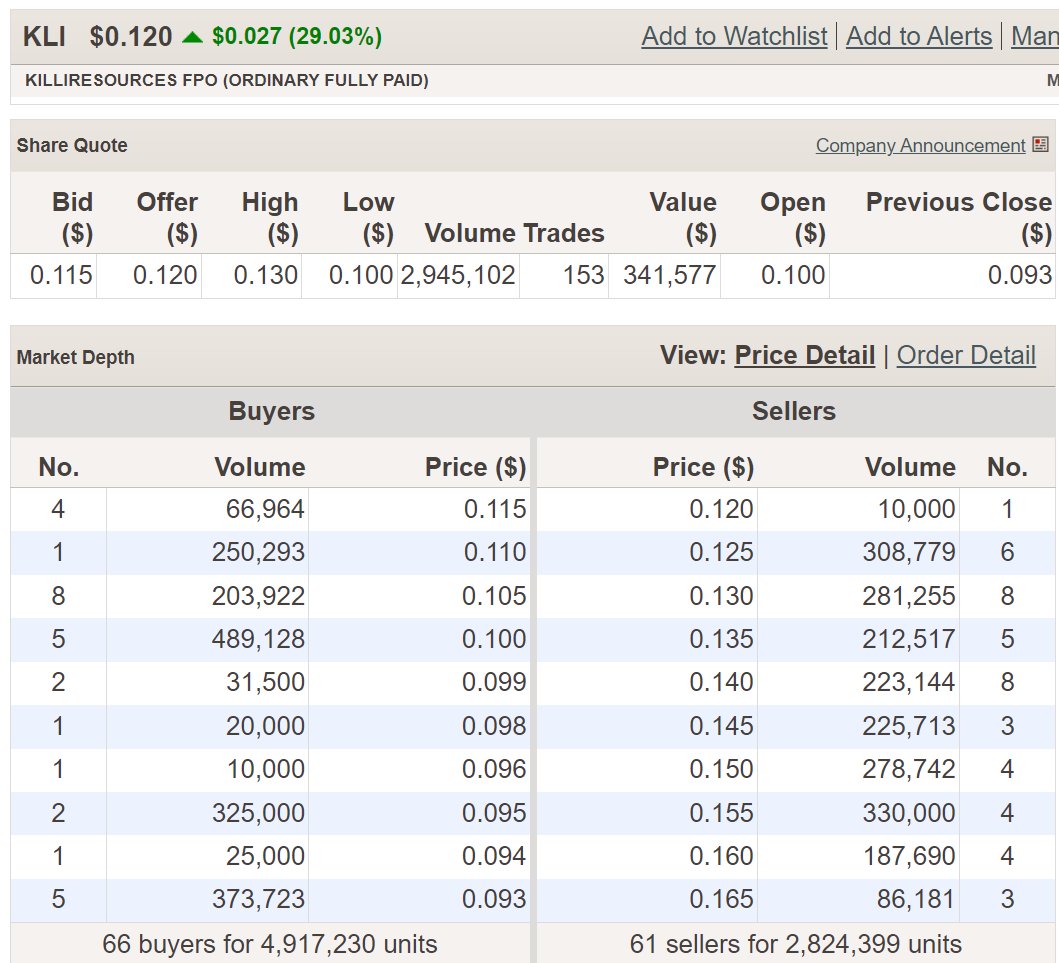
Task: Click seller price 0.155
Action: pyautogui.click(x=721, y=813)
